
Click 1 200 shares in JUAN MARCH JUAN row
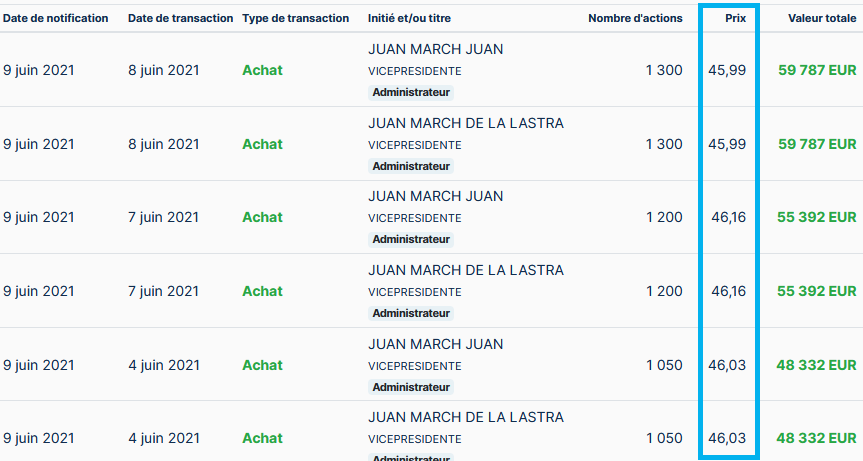664,217
